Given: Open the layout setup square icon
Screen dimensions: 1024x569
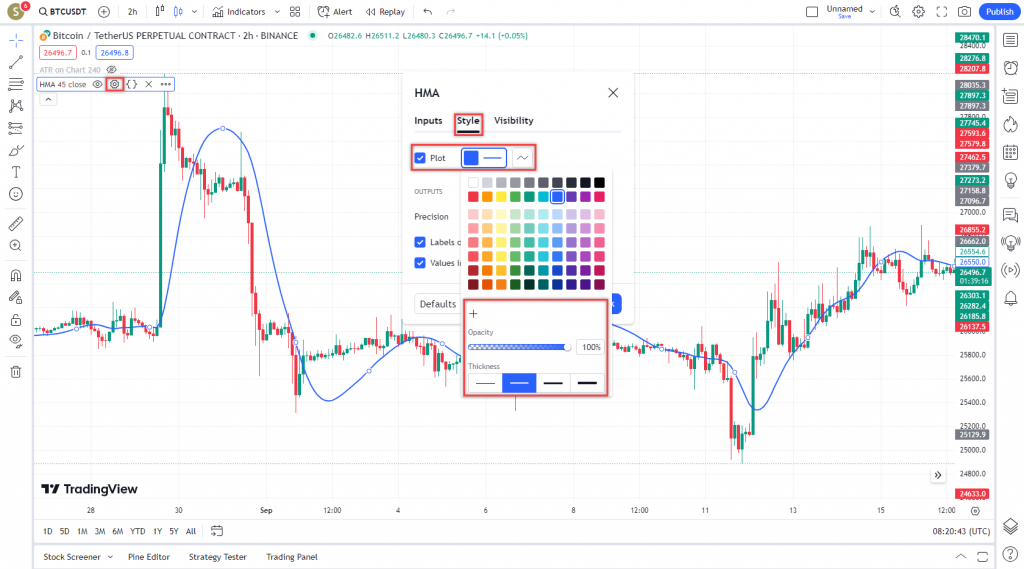Looking at the screenshot, I should [x=812, y=12].
